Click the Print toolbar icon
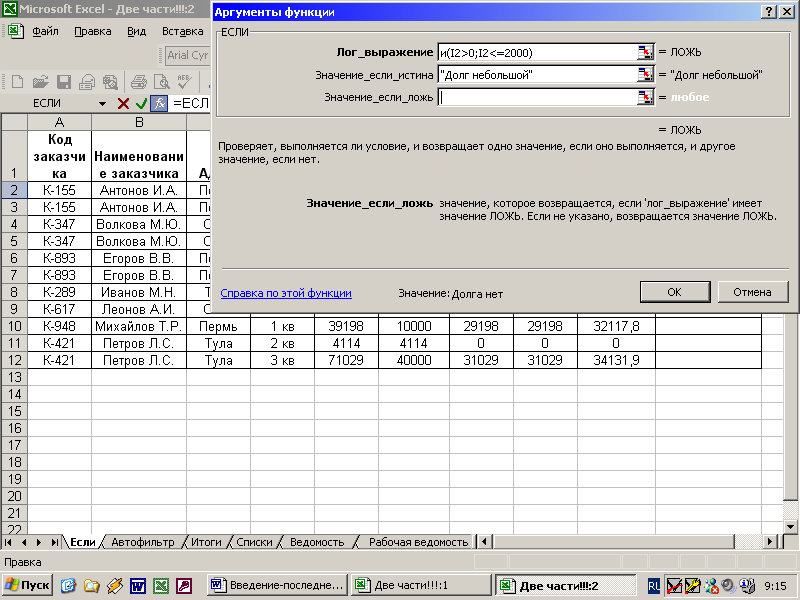The height and width of the screenshot is (600, 800). click(x=139, y=82)
